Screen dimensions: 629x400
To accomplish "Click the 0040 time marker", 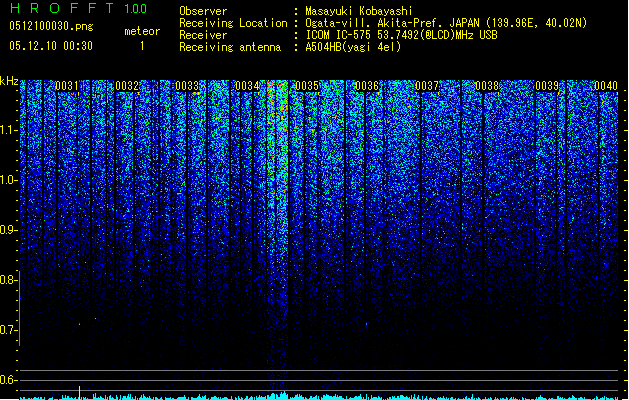I will tap(606, 86).
